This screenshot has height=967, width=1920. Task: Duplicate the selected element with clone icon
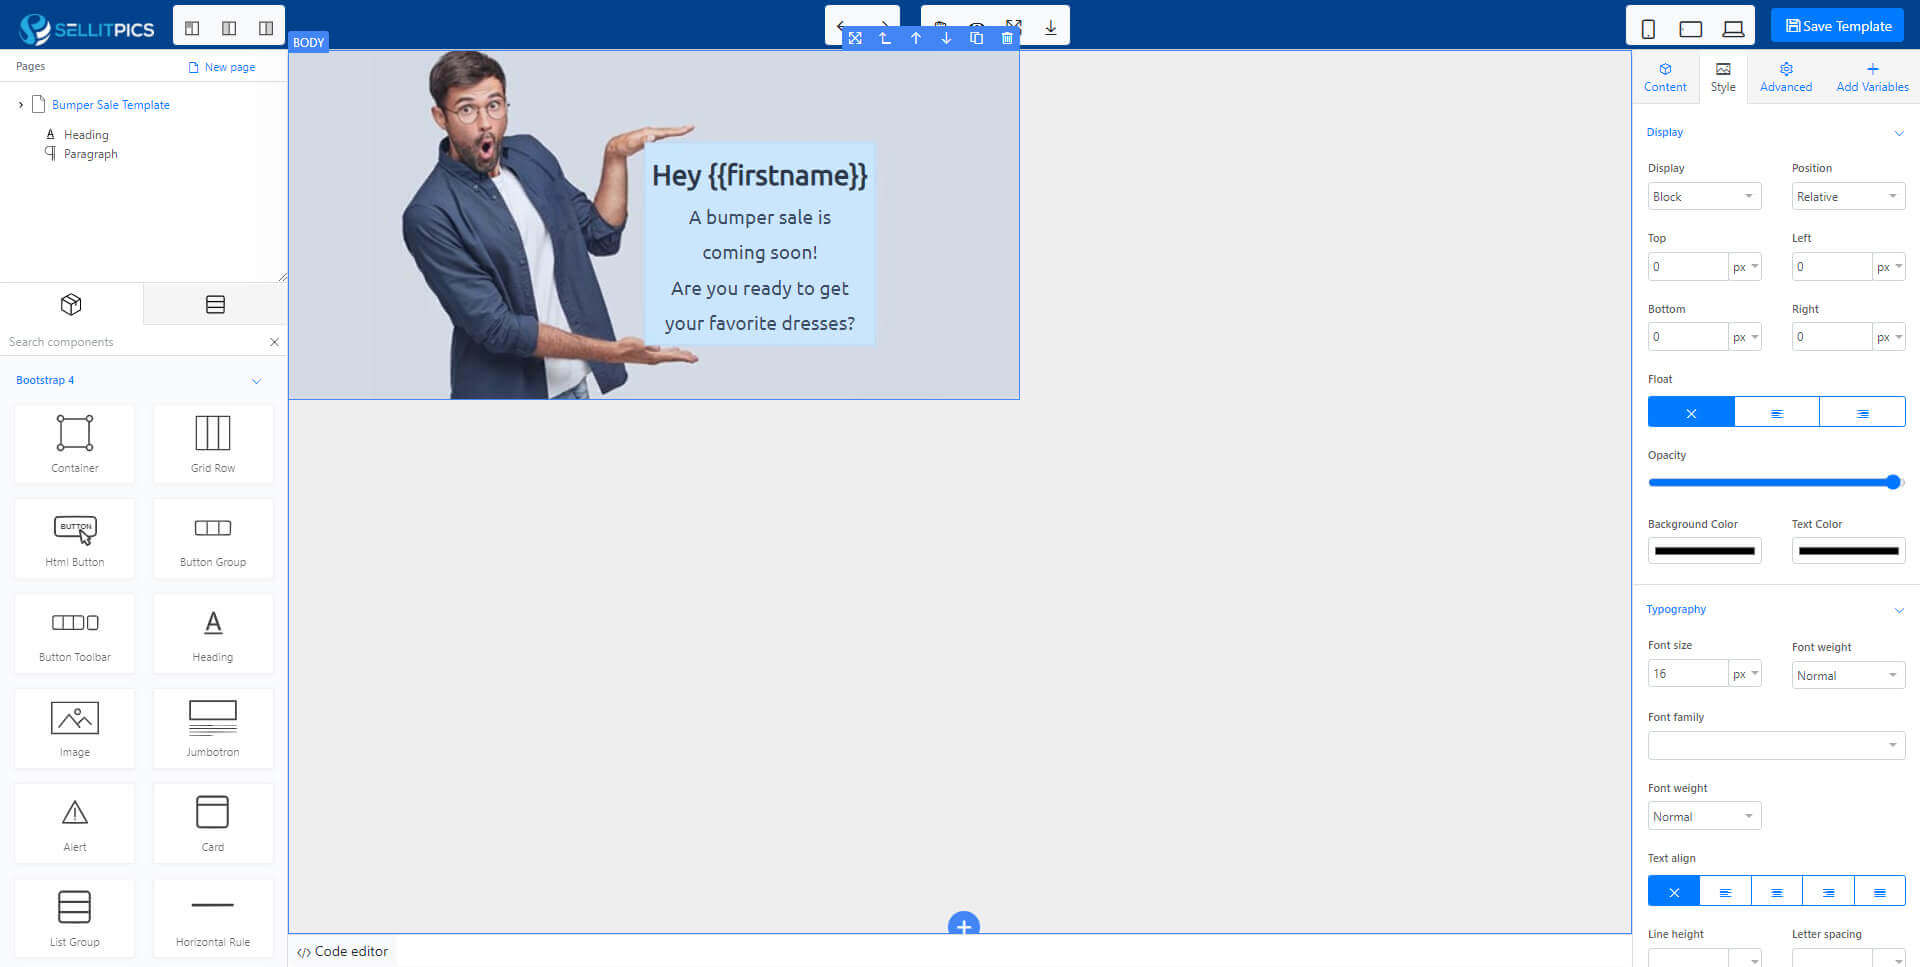976,38
